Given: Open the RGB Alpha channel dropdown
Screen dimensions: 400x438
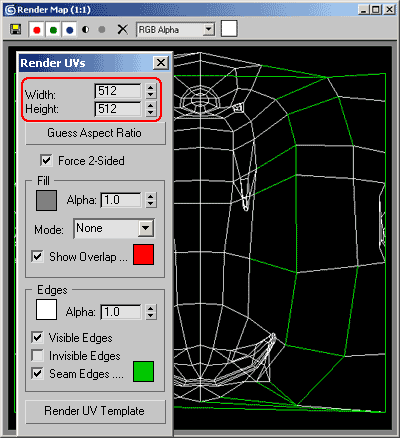Looking at the screenshot, I should point(175,30).
